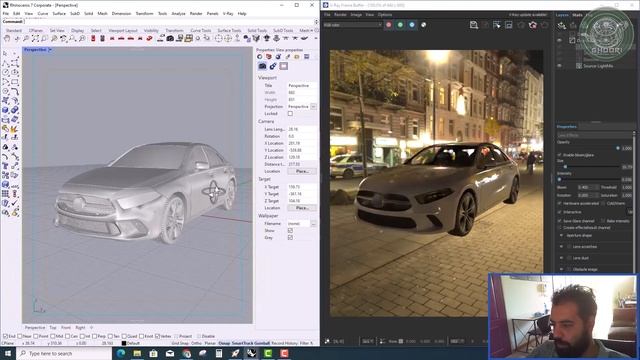Switch to the Top viewport tab
Viewport: 640px width, 360px height.
53,327
